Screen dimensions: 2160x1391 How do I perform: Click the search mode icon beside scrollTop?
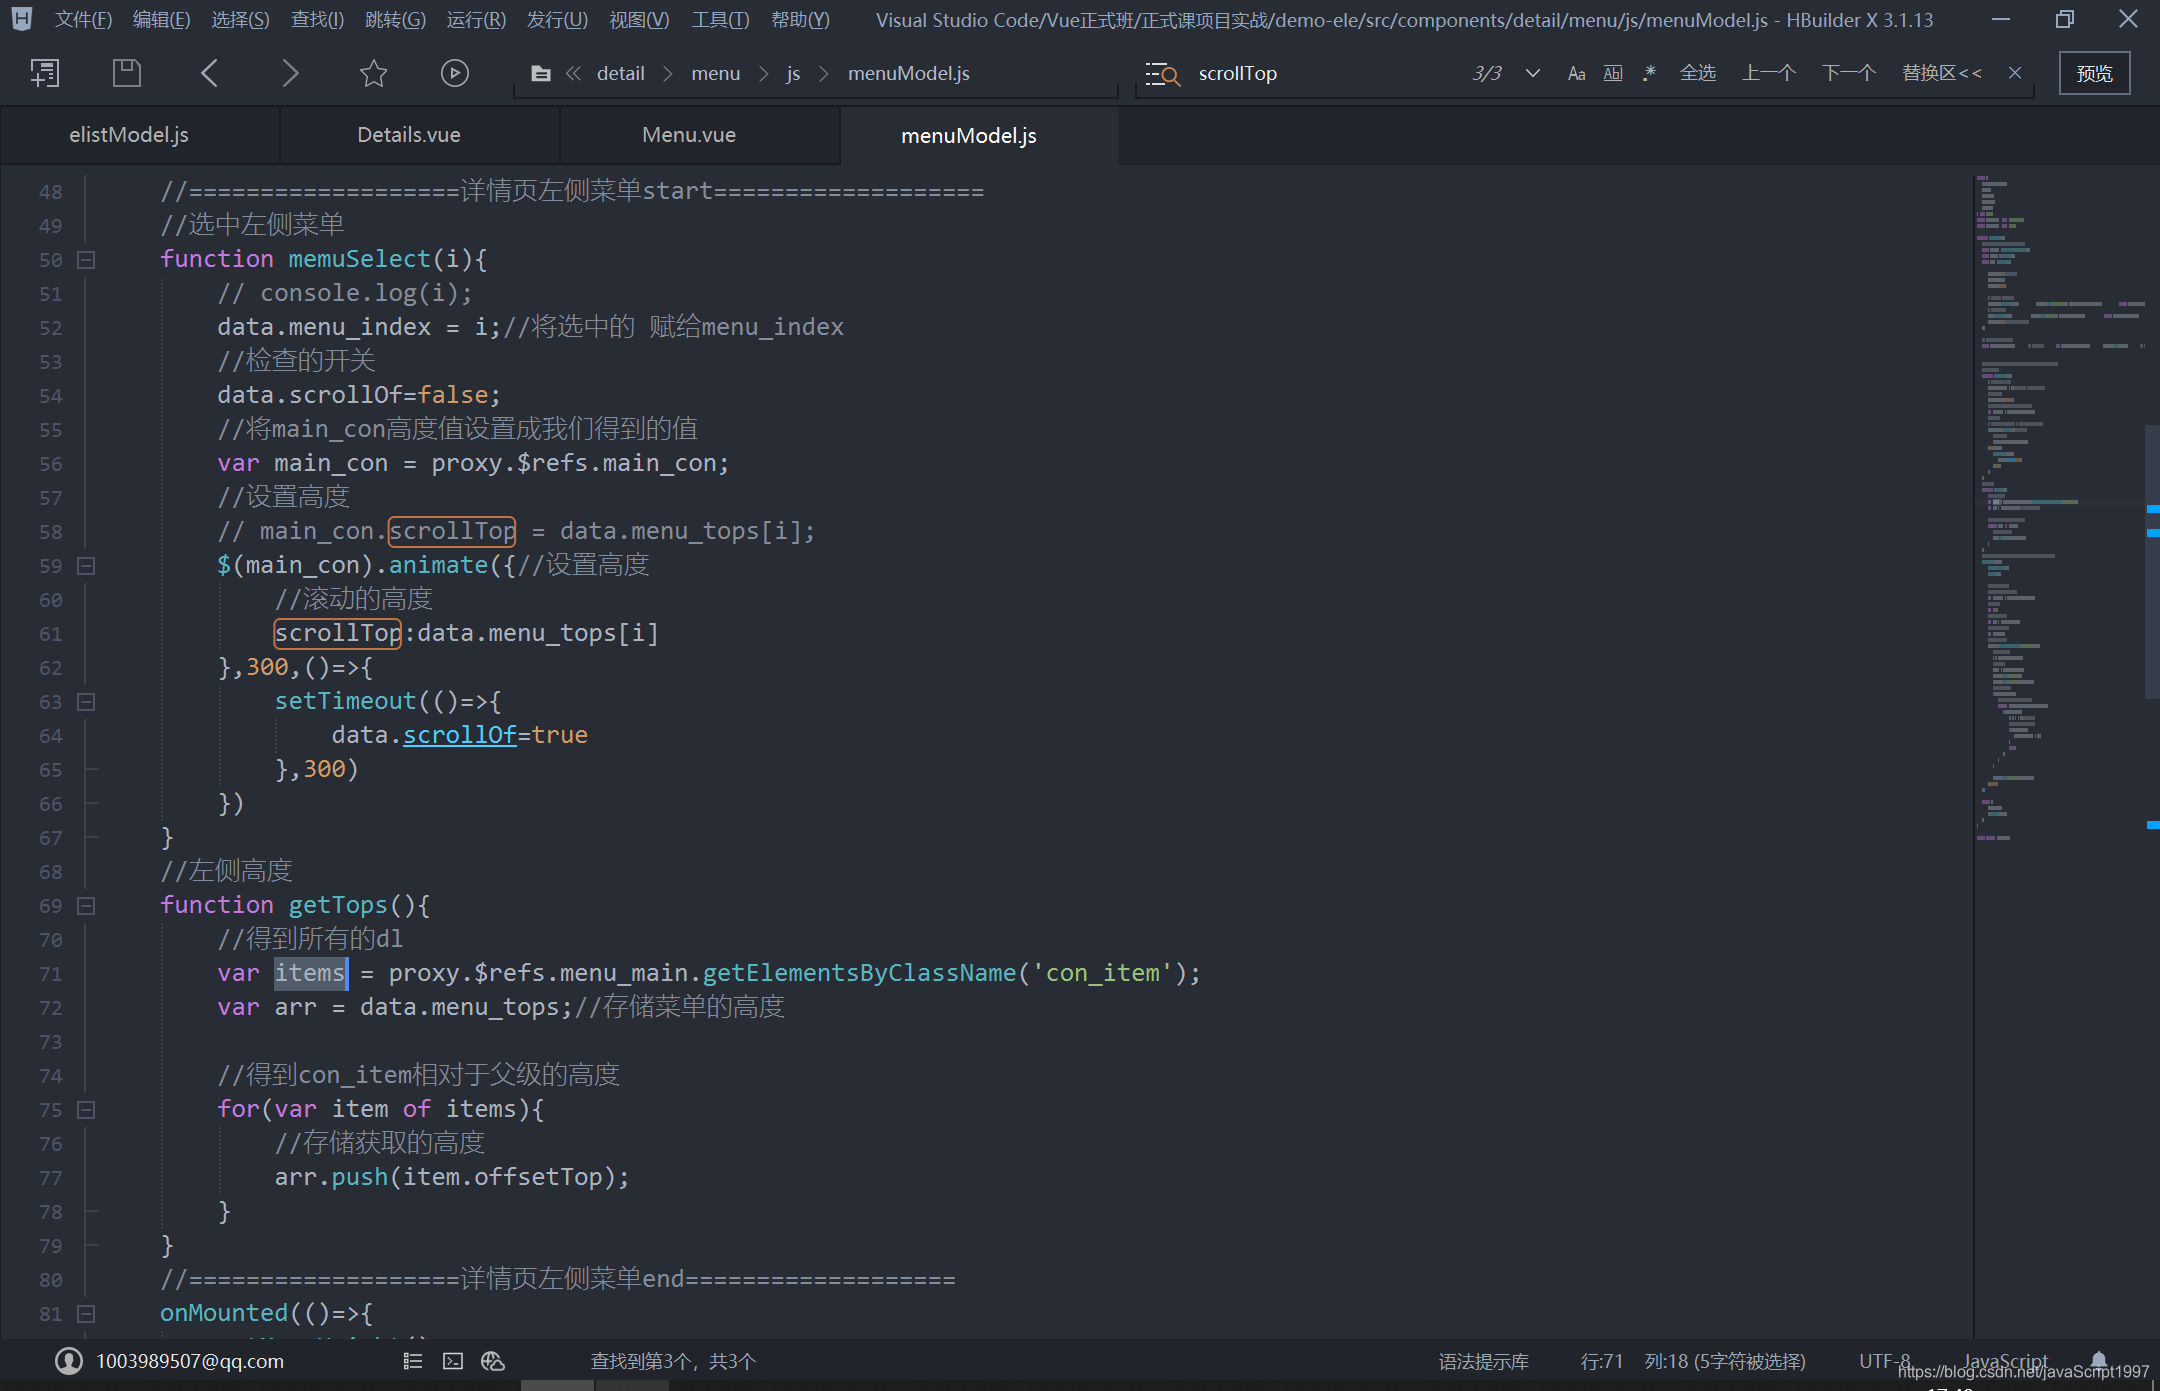coord(1163,74)
